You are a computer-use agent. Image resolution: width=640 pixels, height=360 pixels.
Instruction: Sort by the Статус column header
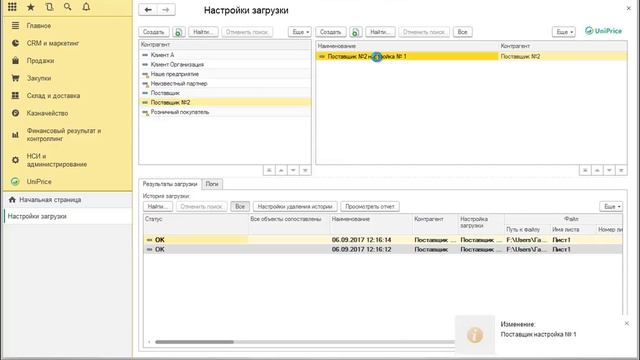(196, 224)
